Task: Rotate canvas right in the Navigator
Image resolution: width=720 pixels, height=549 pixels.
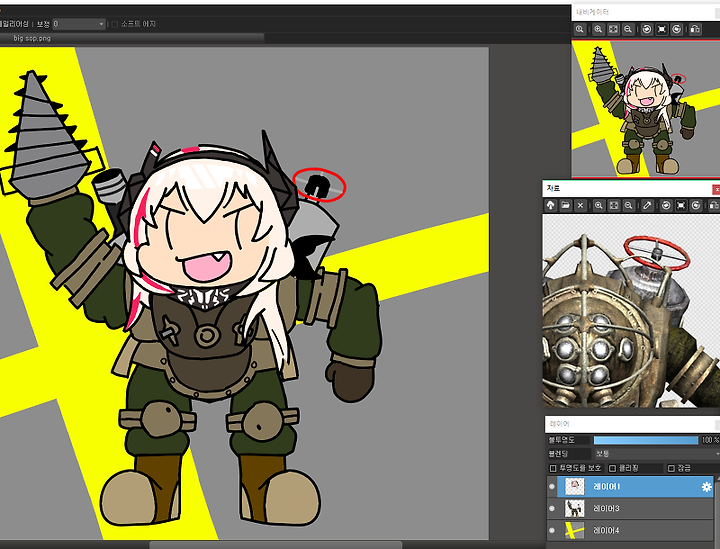Action: 677,29
